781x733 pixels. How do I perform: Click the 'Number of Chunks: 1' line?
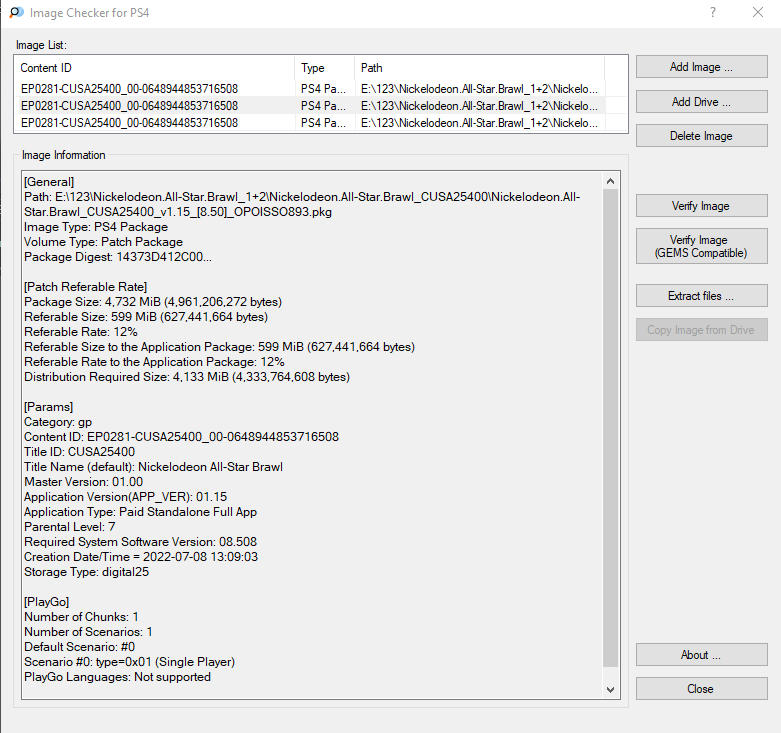[81, 616]
